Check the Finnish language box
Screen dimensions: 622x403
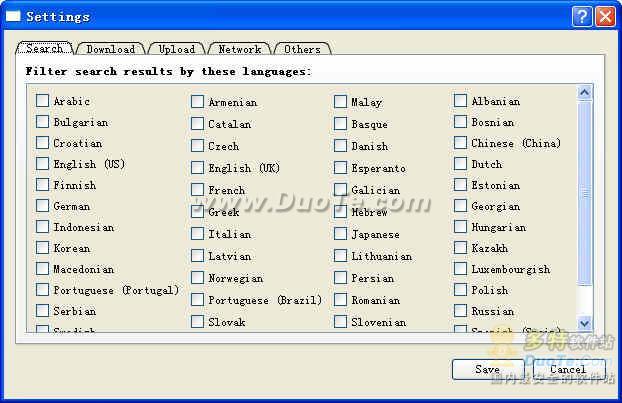coord(42,184)
